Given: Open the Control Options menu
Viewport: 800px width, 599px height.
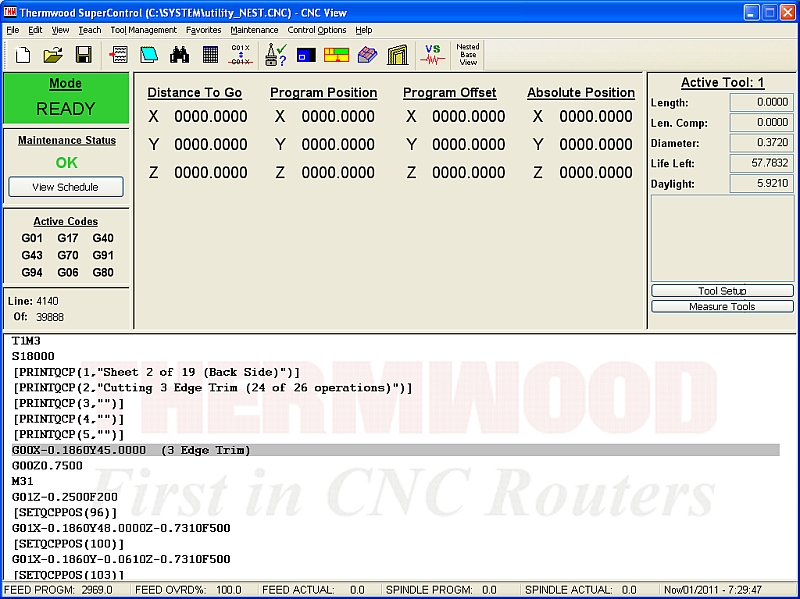Looking at the screenshot, I should coord(317,30).
